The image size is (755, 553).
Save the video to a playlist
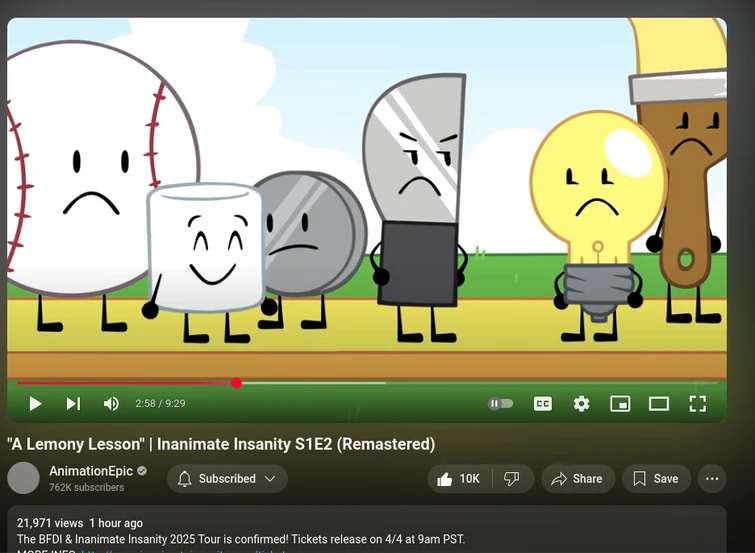pos(656,479)
